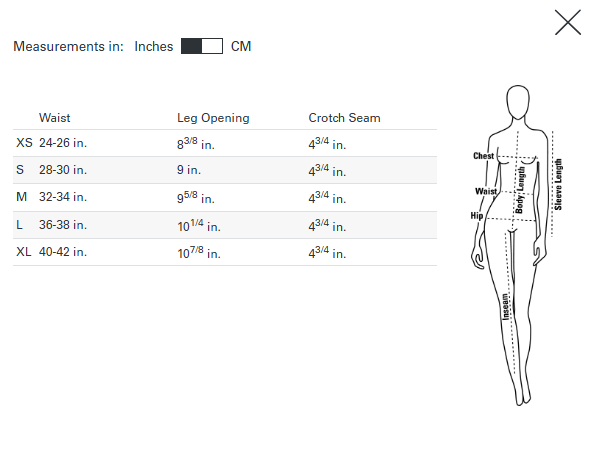Select the L size row label

(x=19, y=225)
